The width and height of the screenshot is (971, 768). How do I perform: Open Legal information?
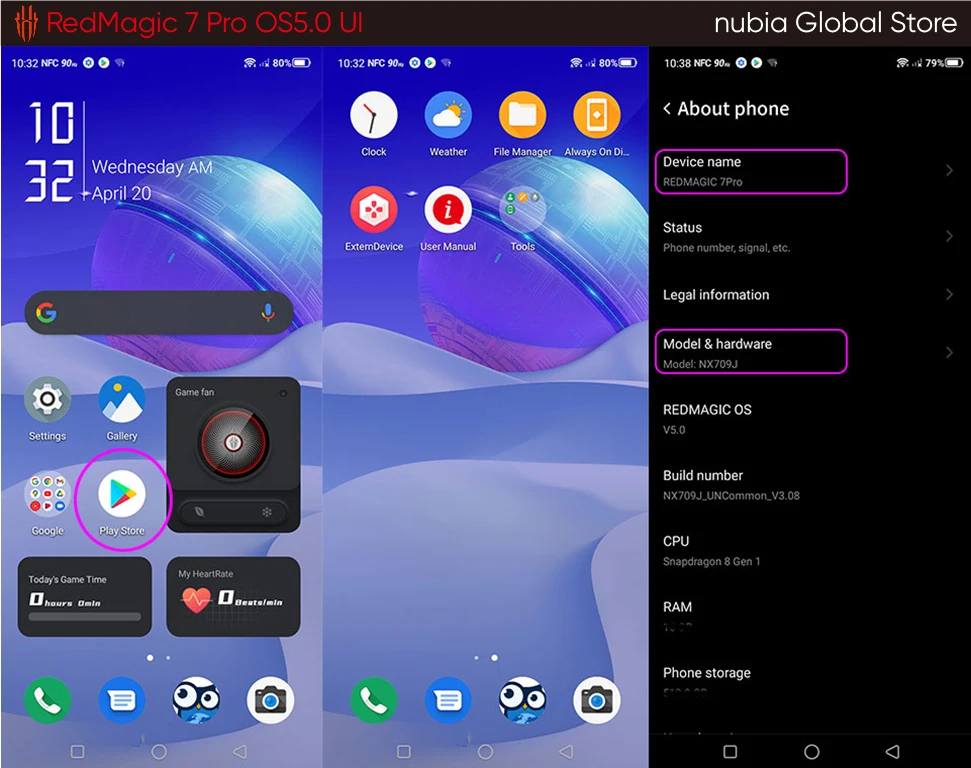(x=809, y=295)
